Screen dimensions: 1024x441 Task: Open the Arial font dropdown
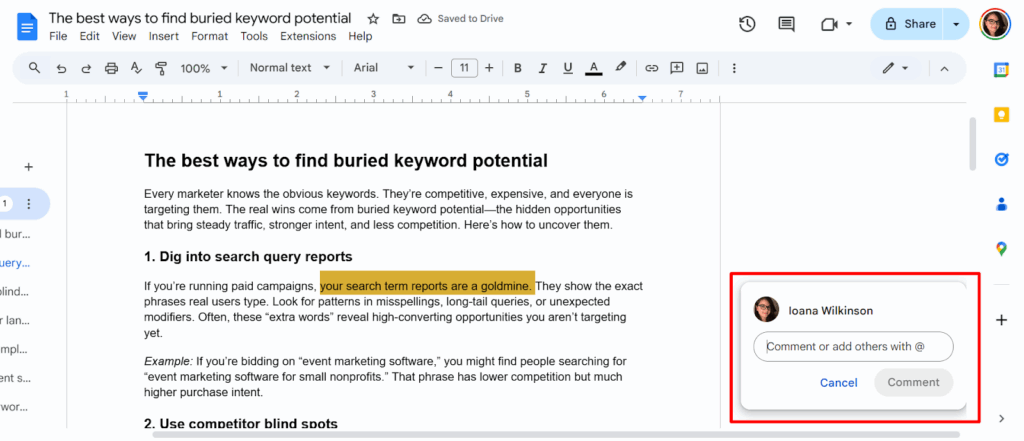point(384,68)
